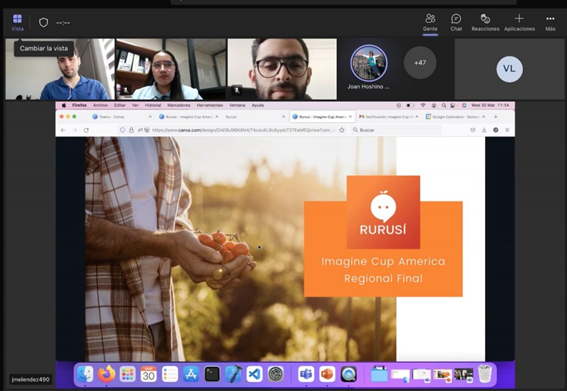Add Aplicaciones with the plus icon
Screen dimensions: 567x391
(519, 22)
